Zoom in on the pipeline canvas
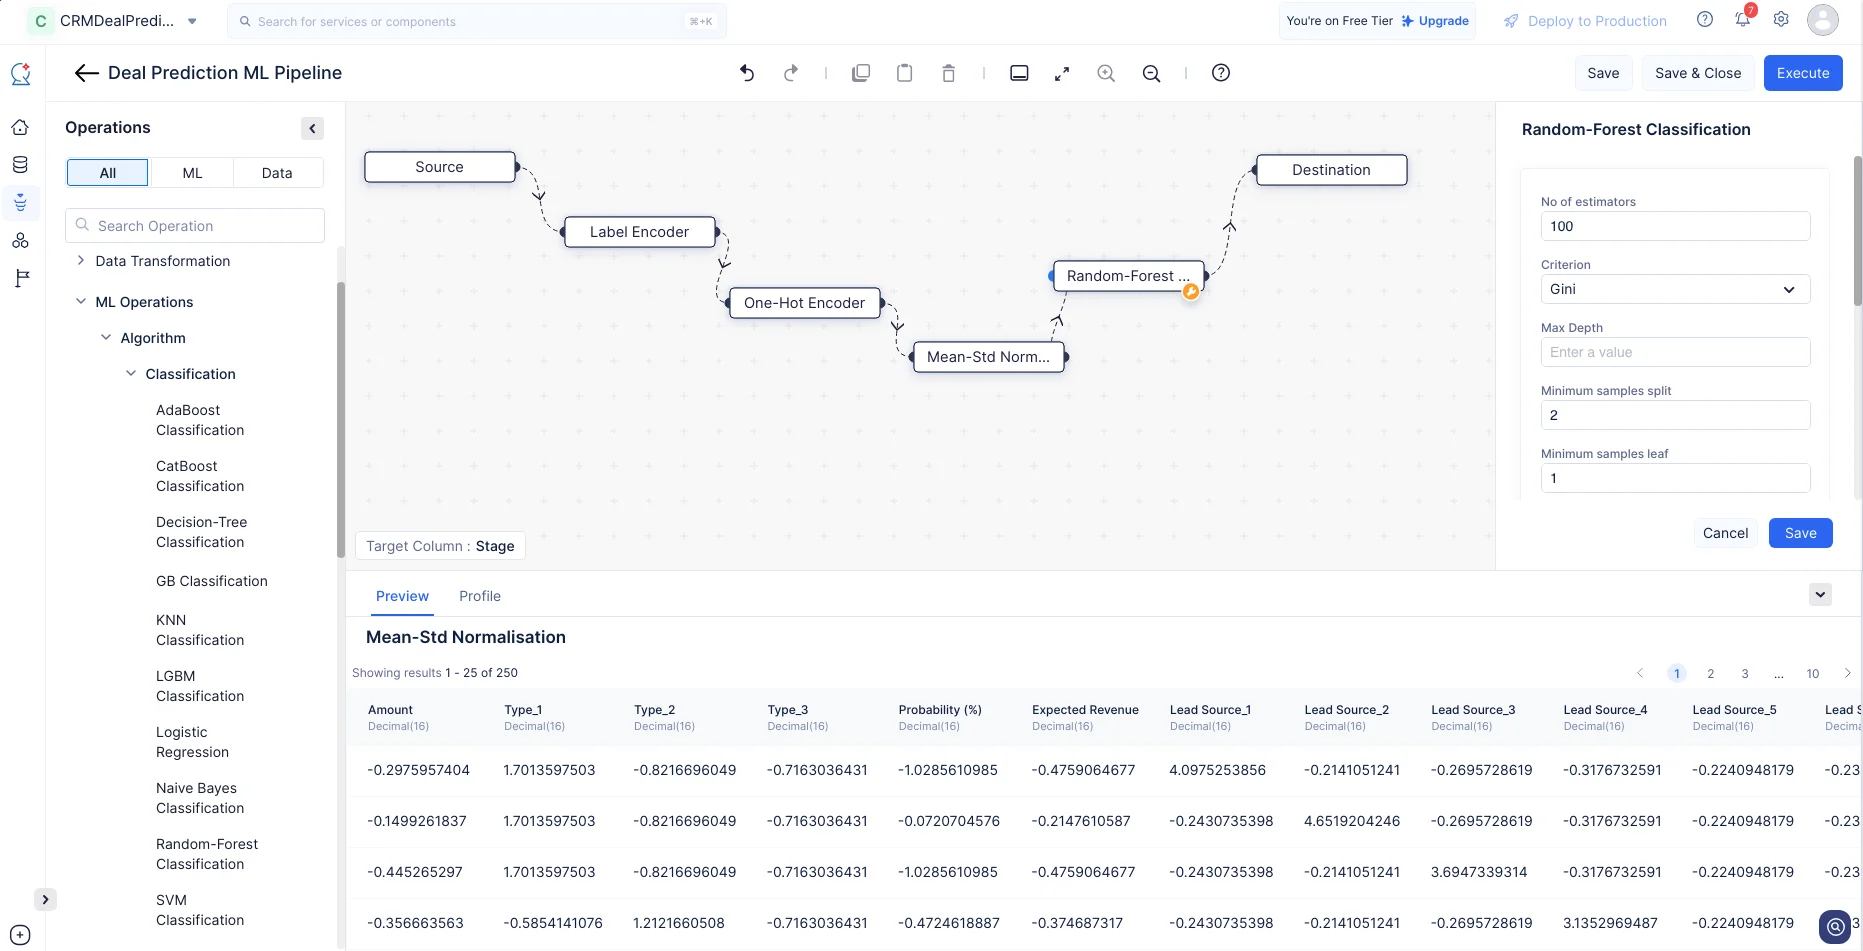The image size is (1863, 951). 1106,73
